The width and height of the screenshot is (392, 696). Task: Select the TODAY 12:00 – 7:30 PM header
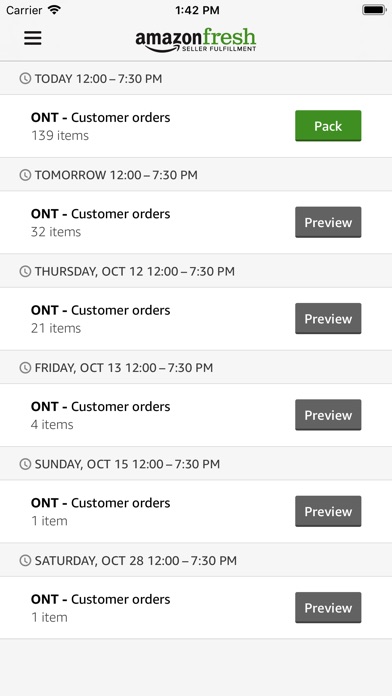click(x=196, y=79)
